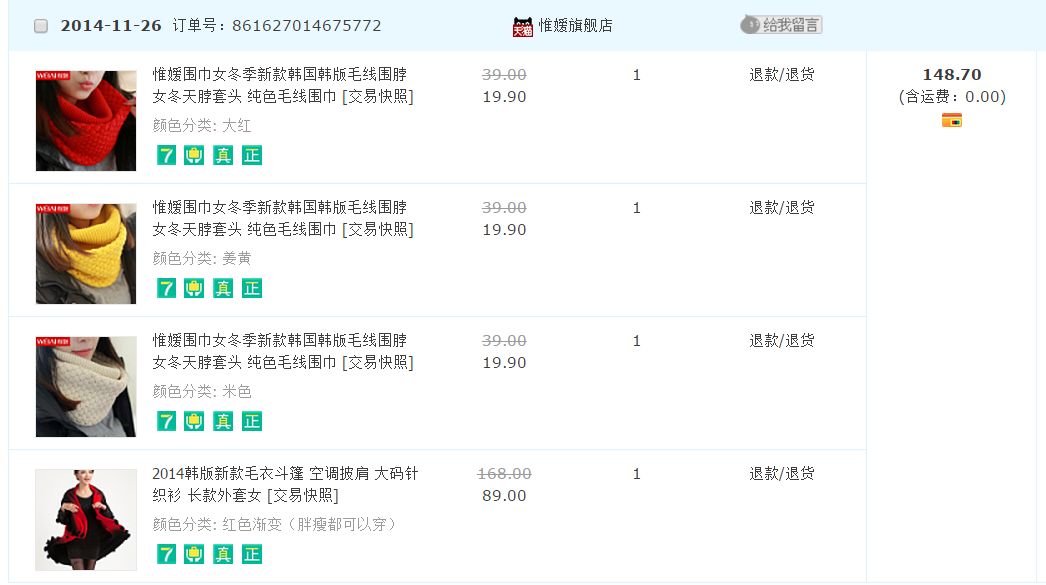Click the credit card payment icon under 148.70
Viewport: 1046px width, 585px height.
coord(951,120)
